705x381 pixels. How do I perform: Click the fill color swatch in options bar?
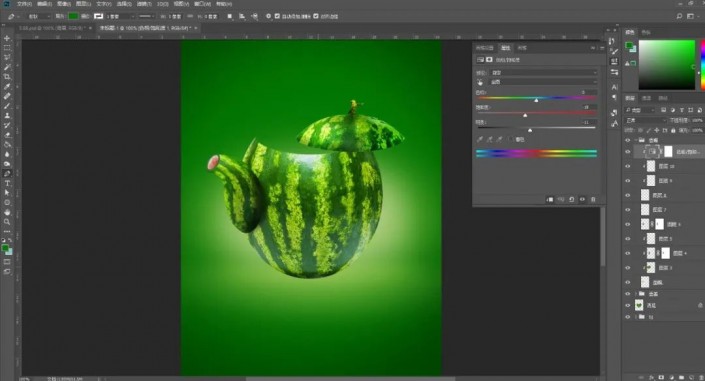click(73, 16)
